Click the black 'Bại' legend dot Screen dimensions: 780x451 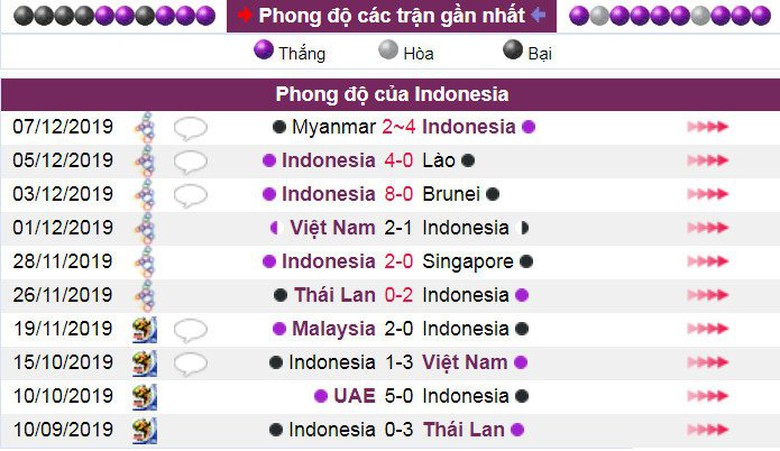point(512,51)
